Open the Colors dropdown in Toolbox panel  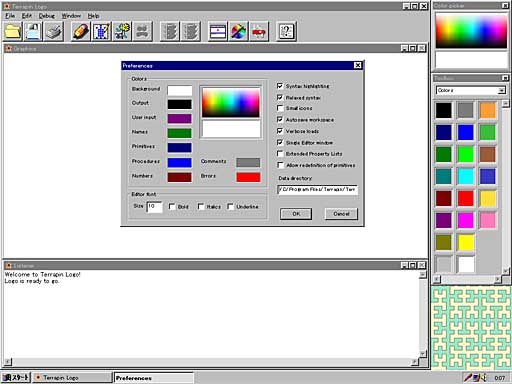(x=501, y=90)
